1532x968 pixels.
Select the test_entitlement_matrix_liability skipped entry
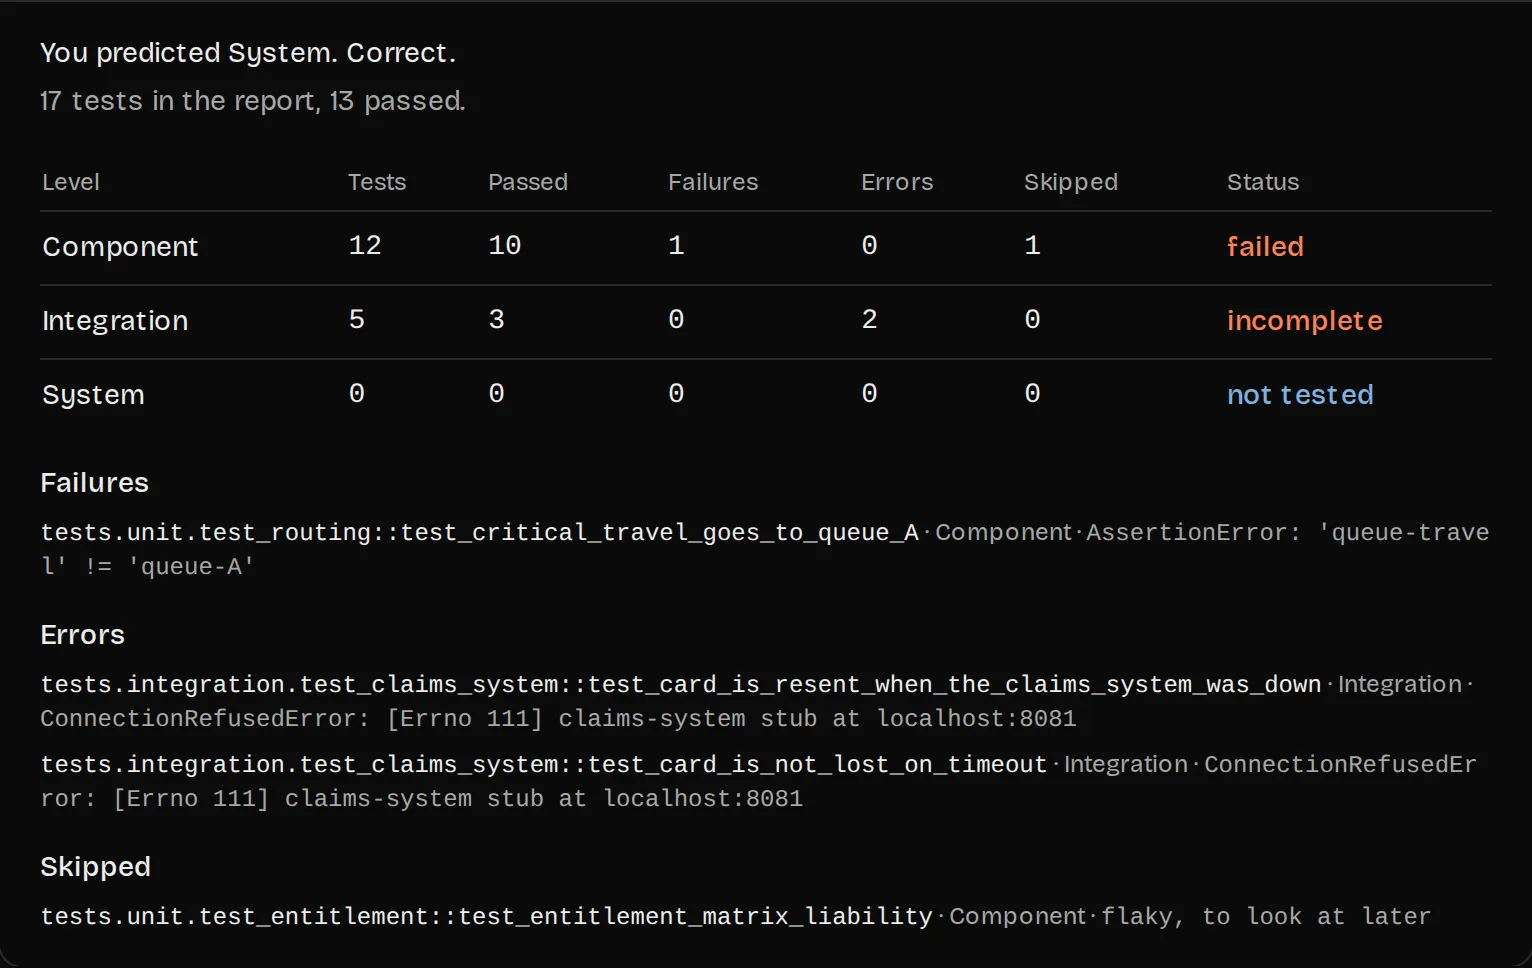[x=735, y=916]
